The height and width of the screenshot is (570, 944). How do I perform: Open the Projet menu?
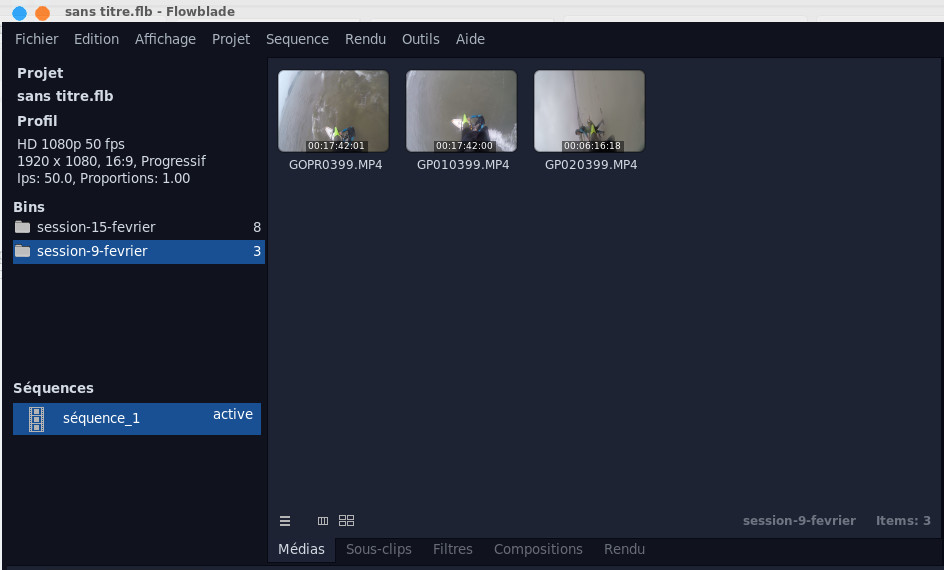click(231, 39)
